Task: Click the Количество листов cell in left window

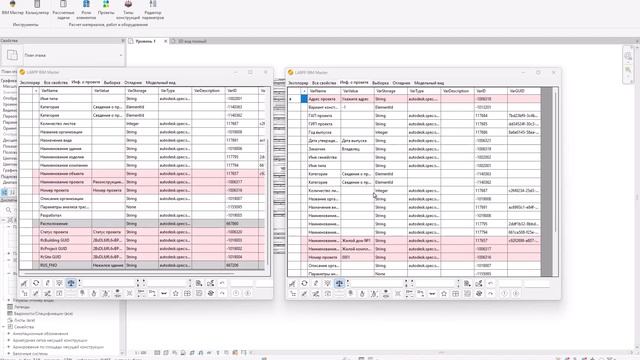Action: [x=65, y=123]
